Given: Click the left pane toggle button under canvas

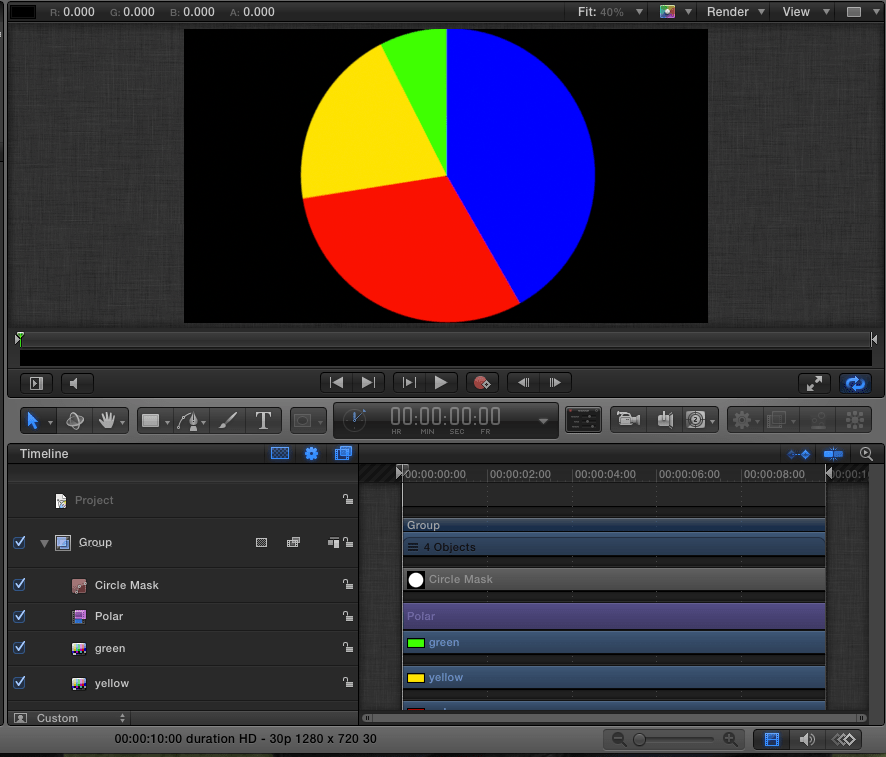Looking at the screenshot, I should (x=36, y=384).
